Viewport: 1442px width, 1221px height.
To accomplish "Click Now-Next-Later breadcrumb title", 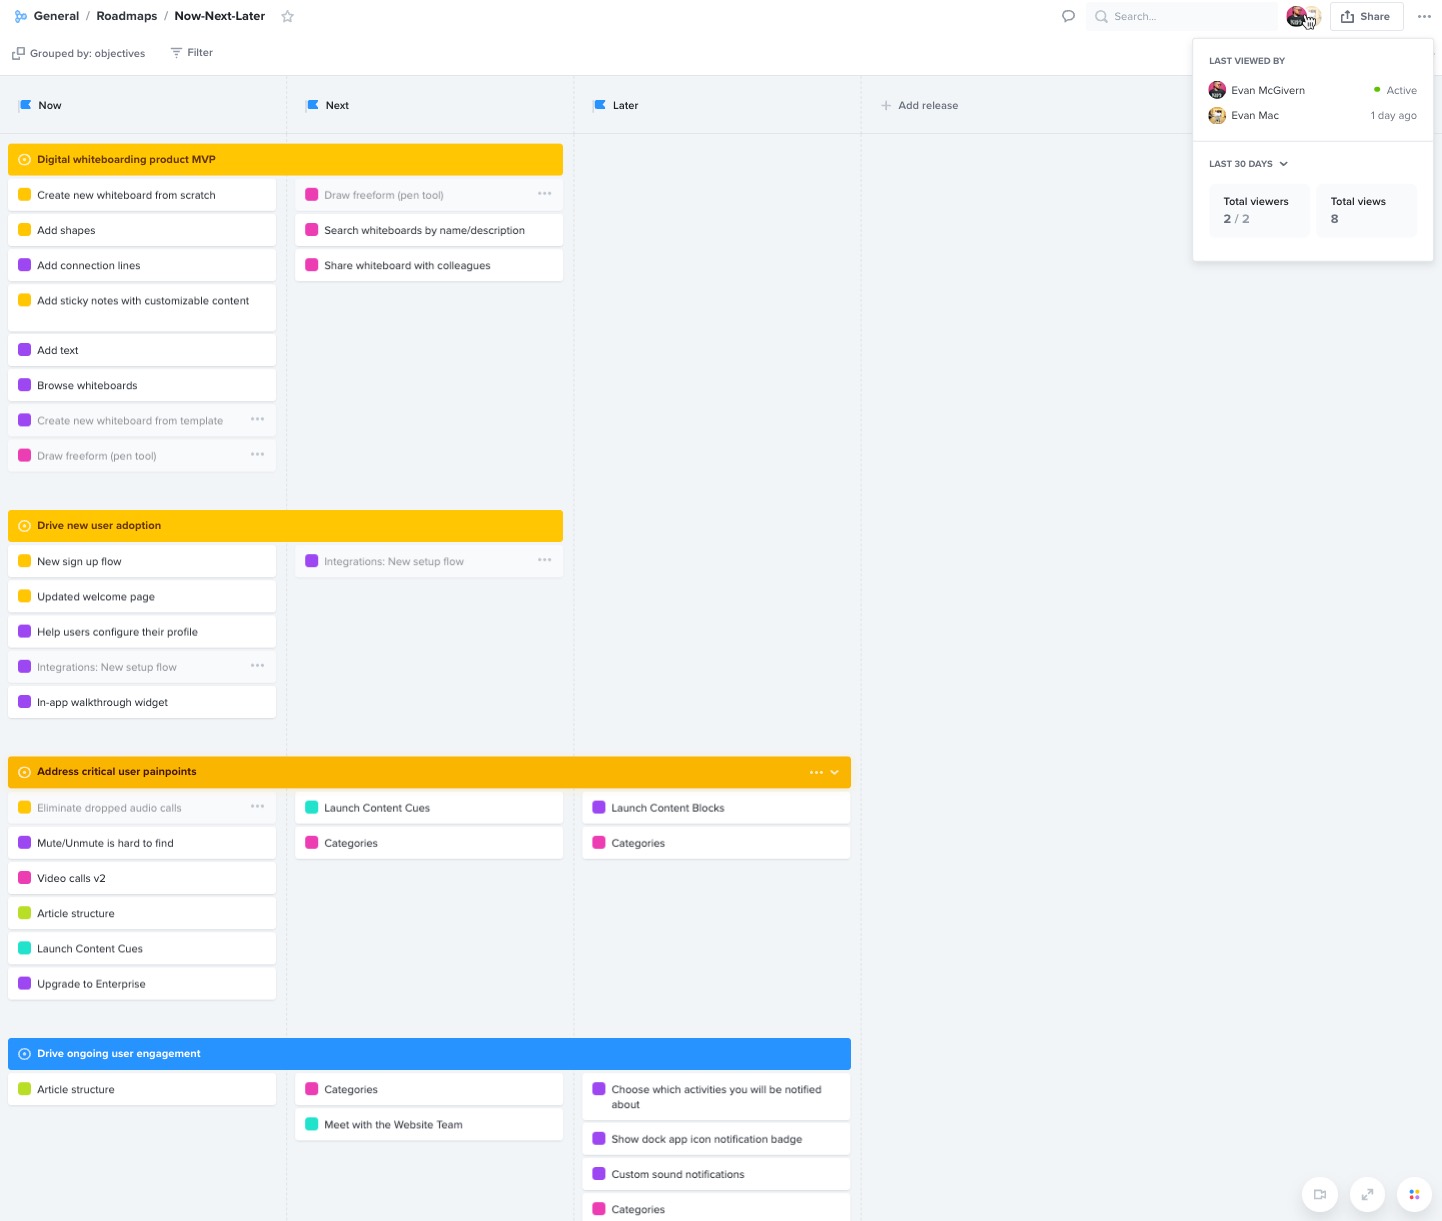I will (x=220, y=16).
